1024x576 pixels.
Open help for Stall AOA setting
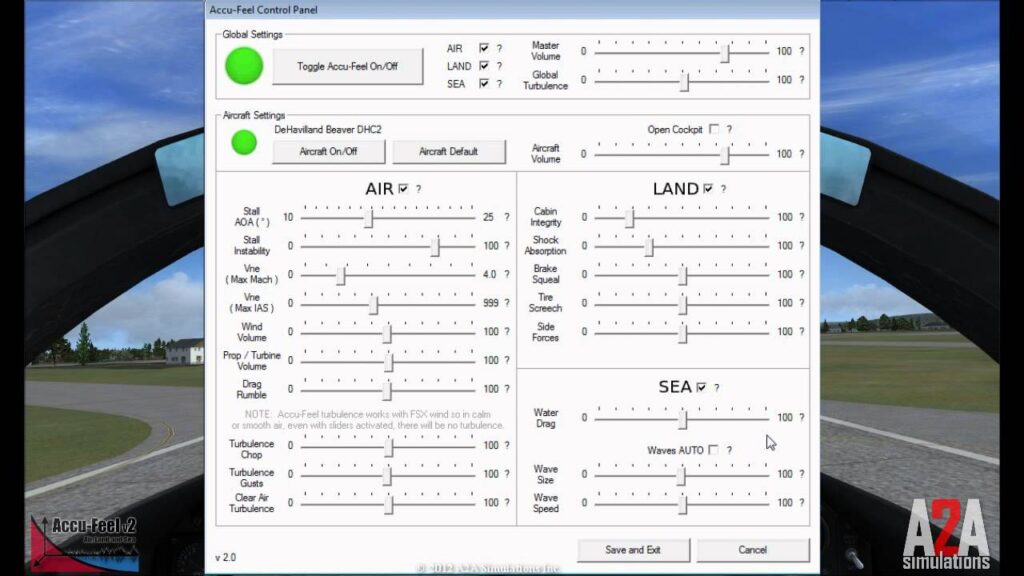click(x=508, y=216)
